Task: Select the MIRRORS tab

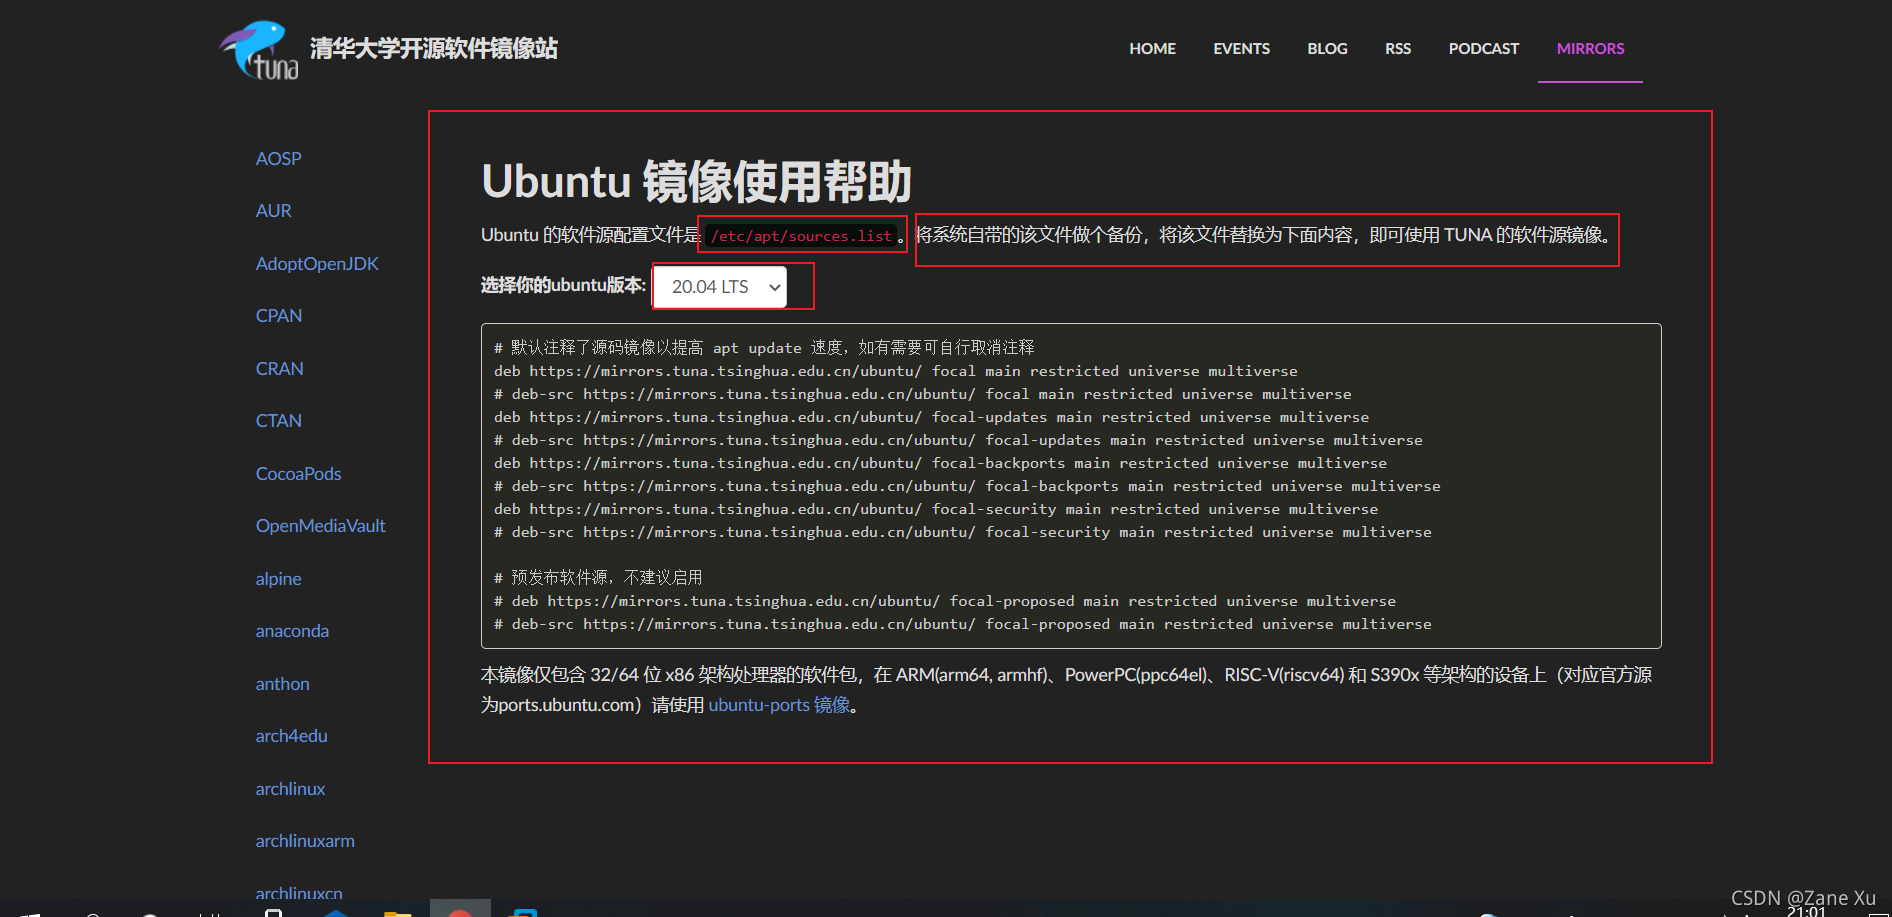Action: [x=1590, y=48]
